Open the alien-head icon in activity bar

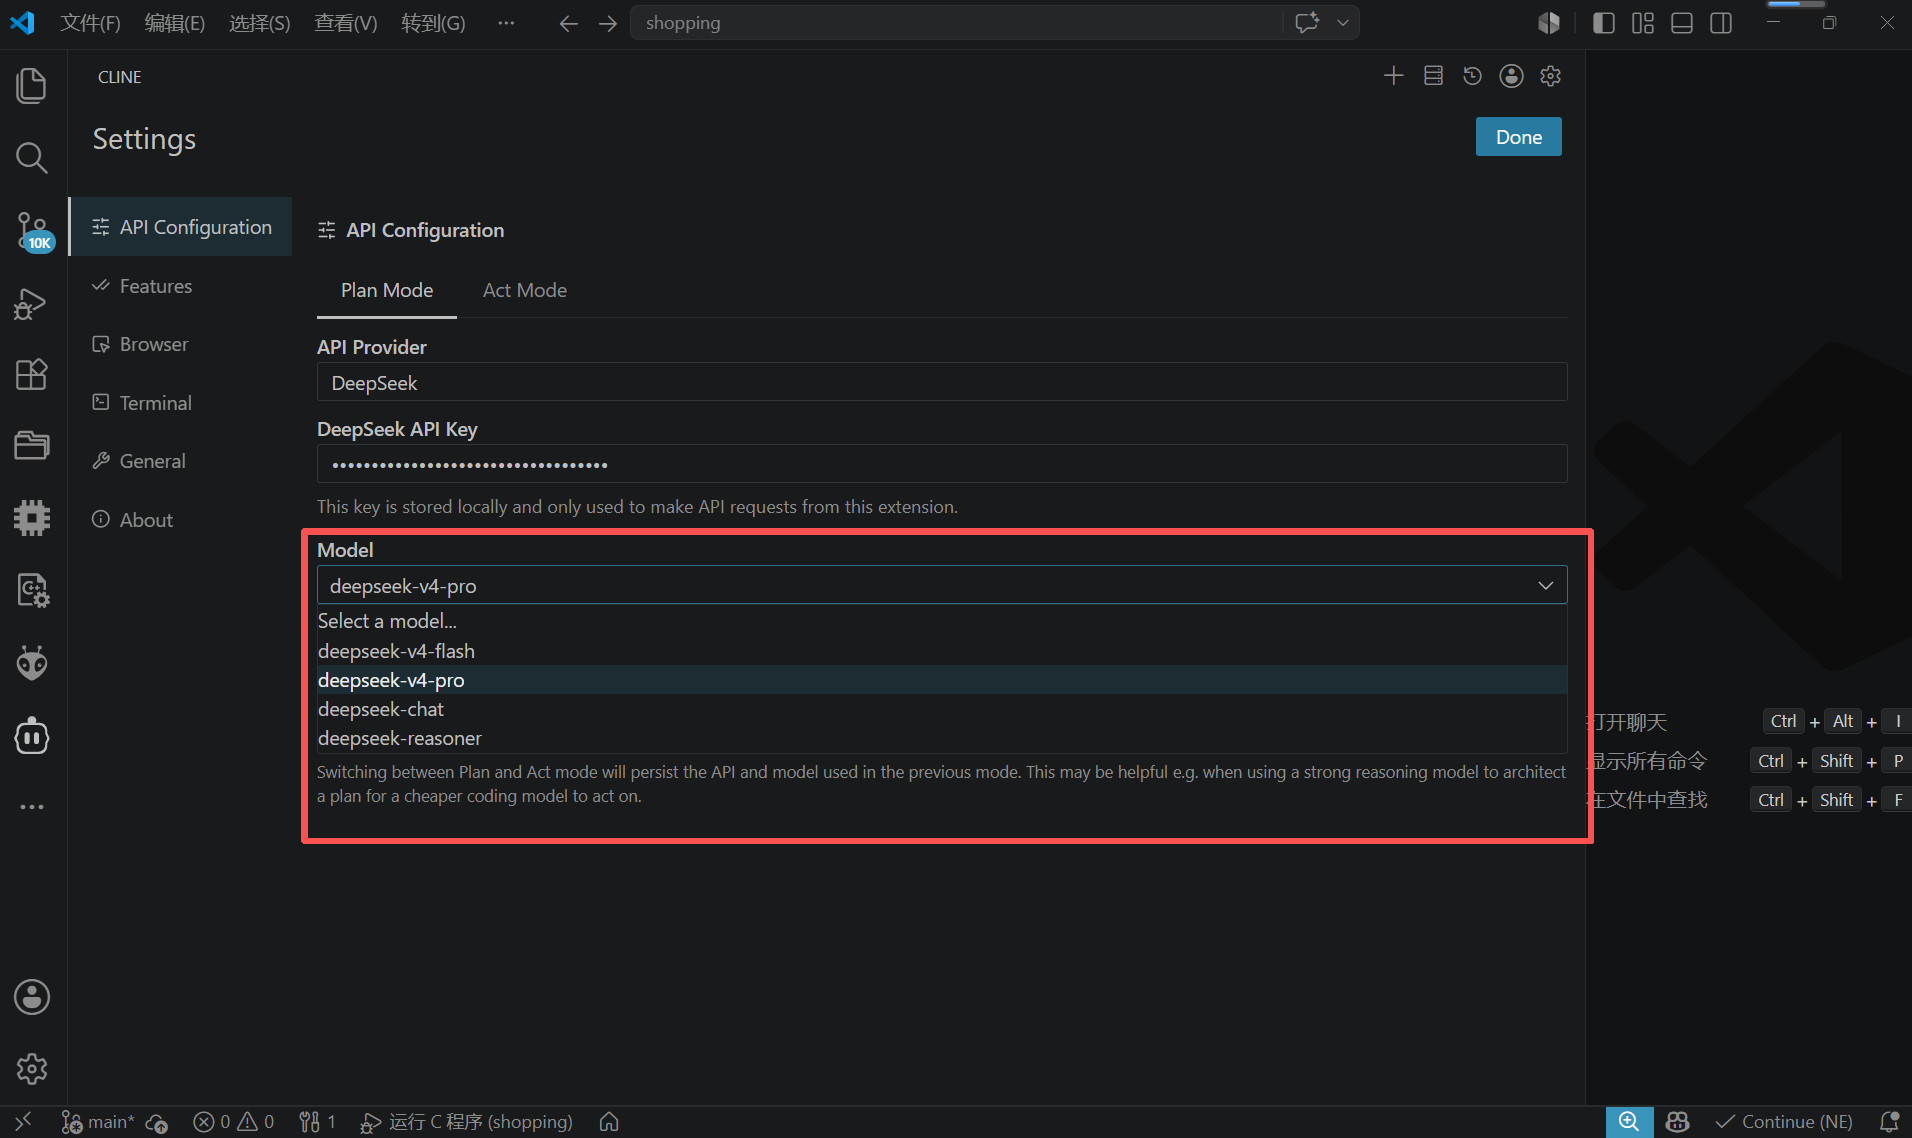point(32,663)
